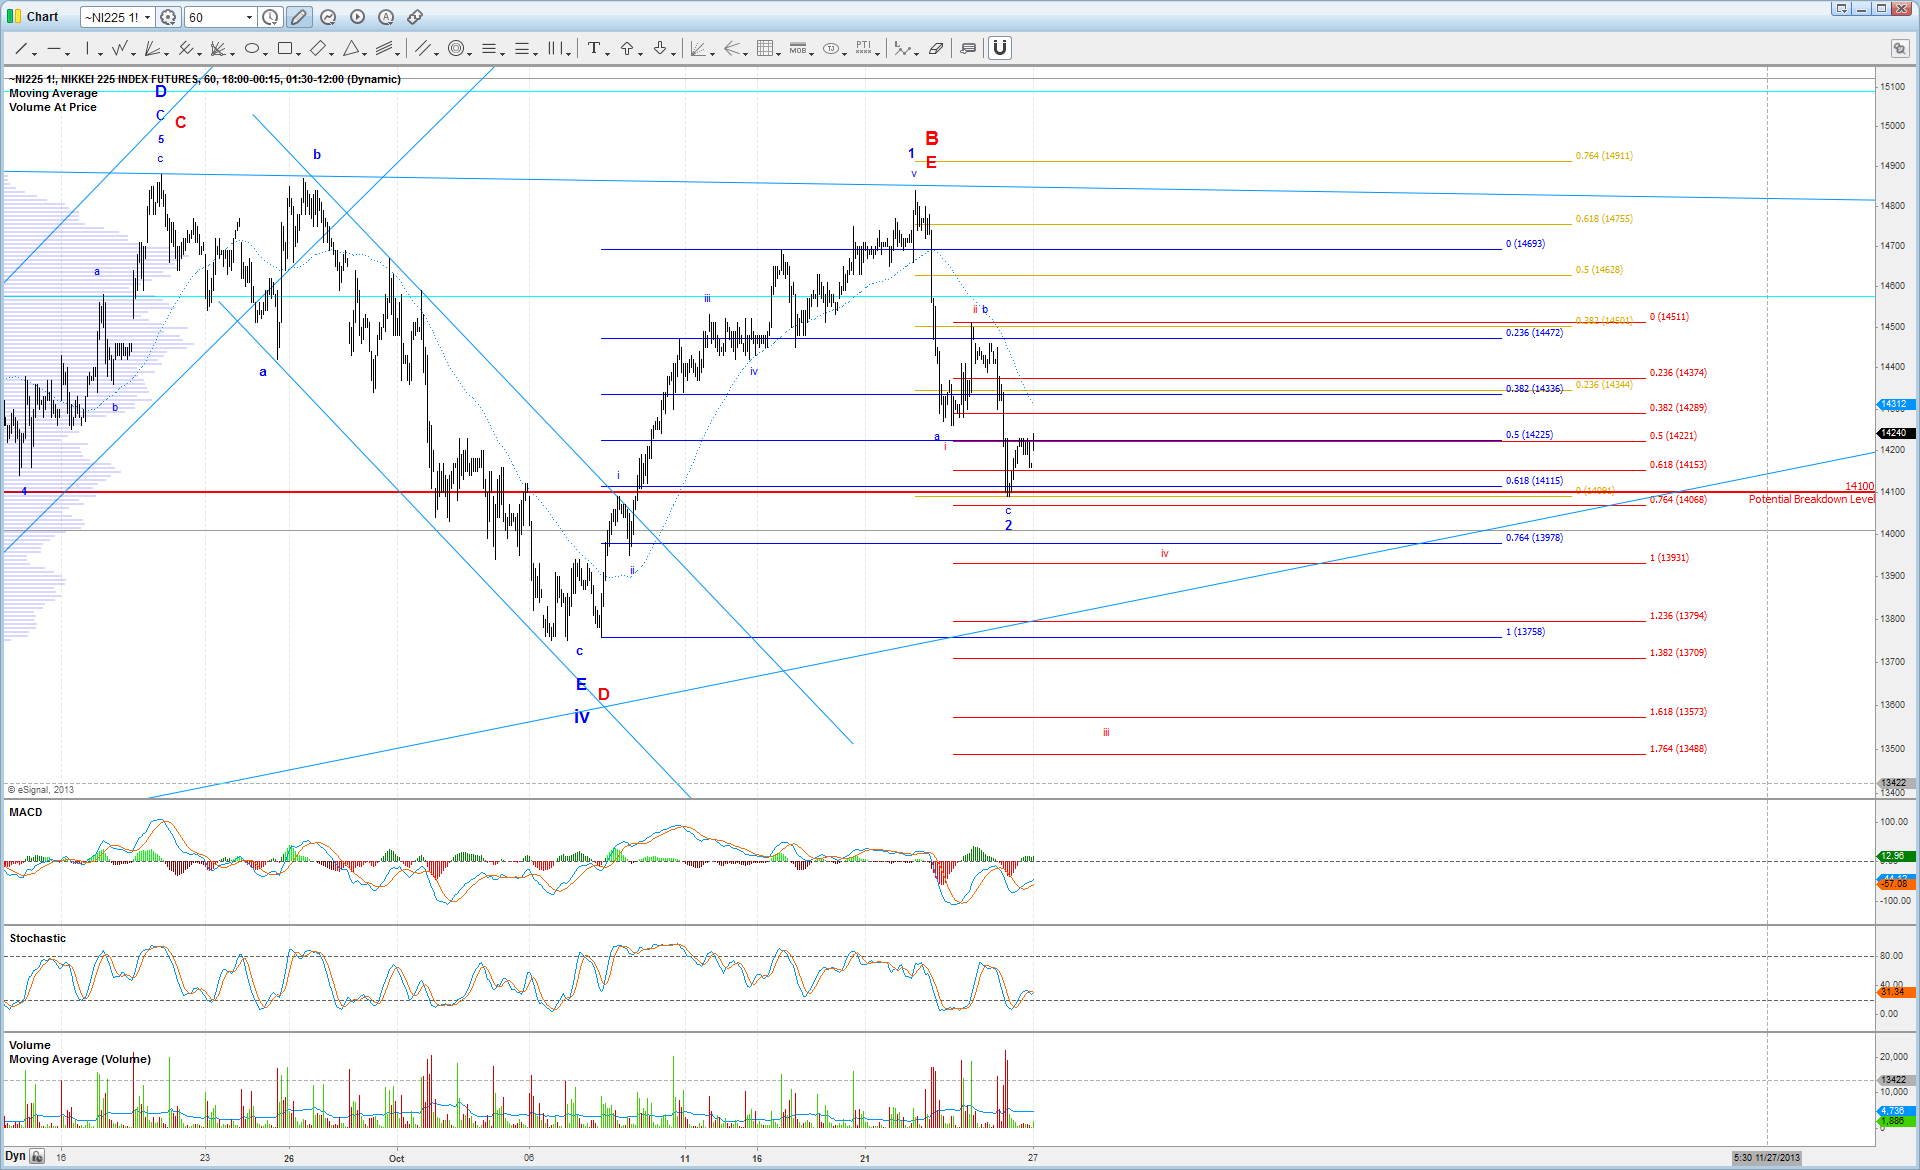Start bar replay with the play icon
The width and height of the screenshot is (1920, 1170).
click(357, 17)
